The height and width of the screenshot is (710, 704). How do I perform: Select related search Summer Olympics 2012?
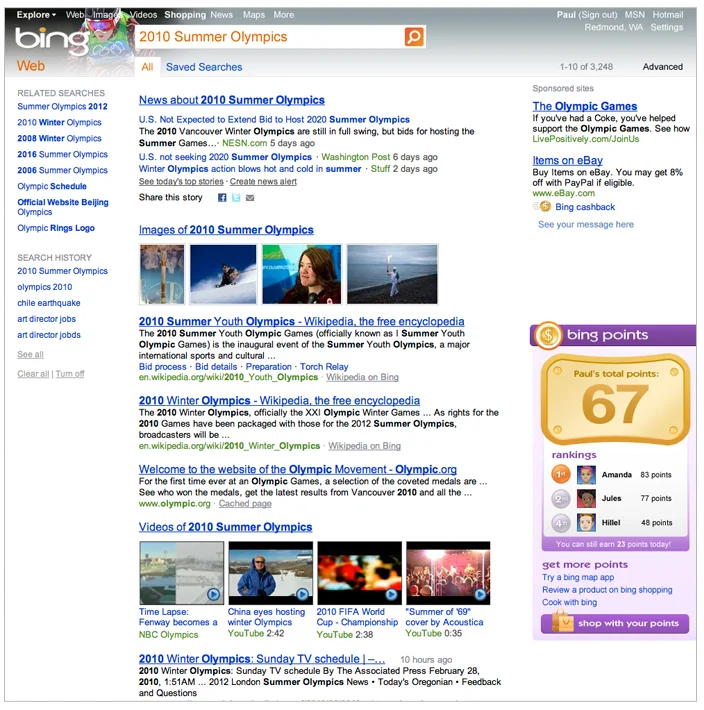coord(62,106)
